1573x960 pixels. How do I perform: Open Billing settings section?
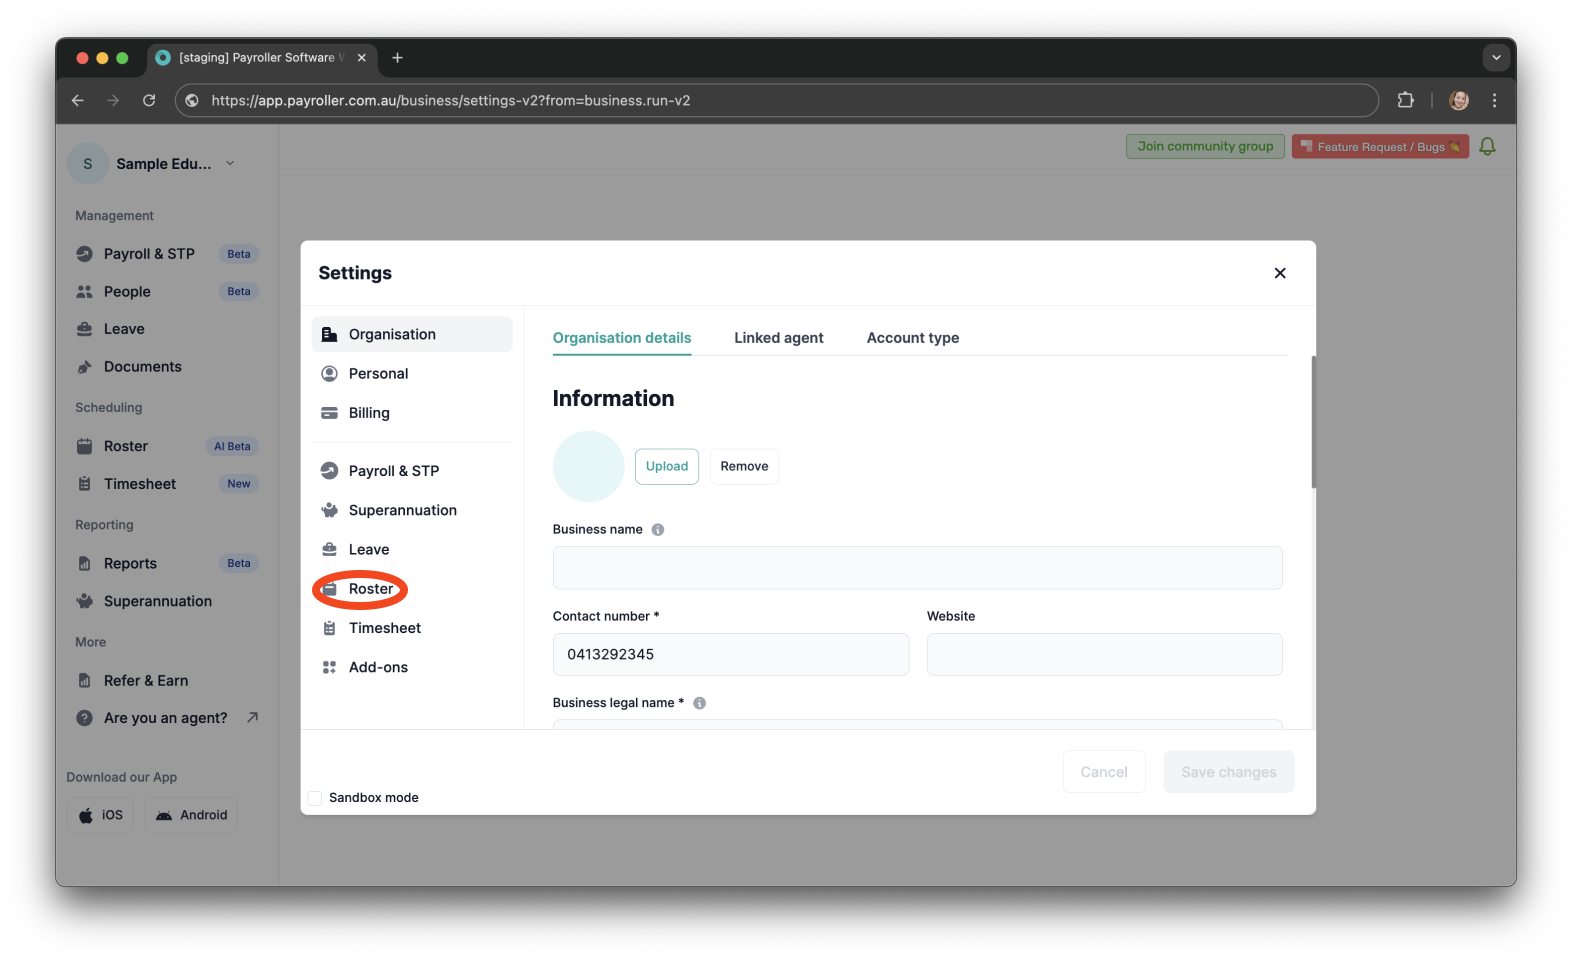(412, 413)
